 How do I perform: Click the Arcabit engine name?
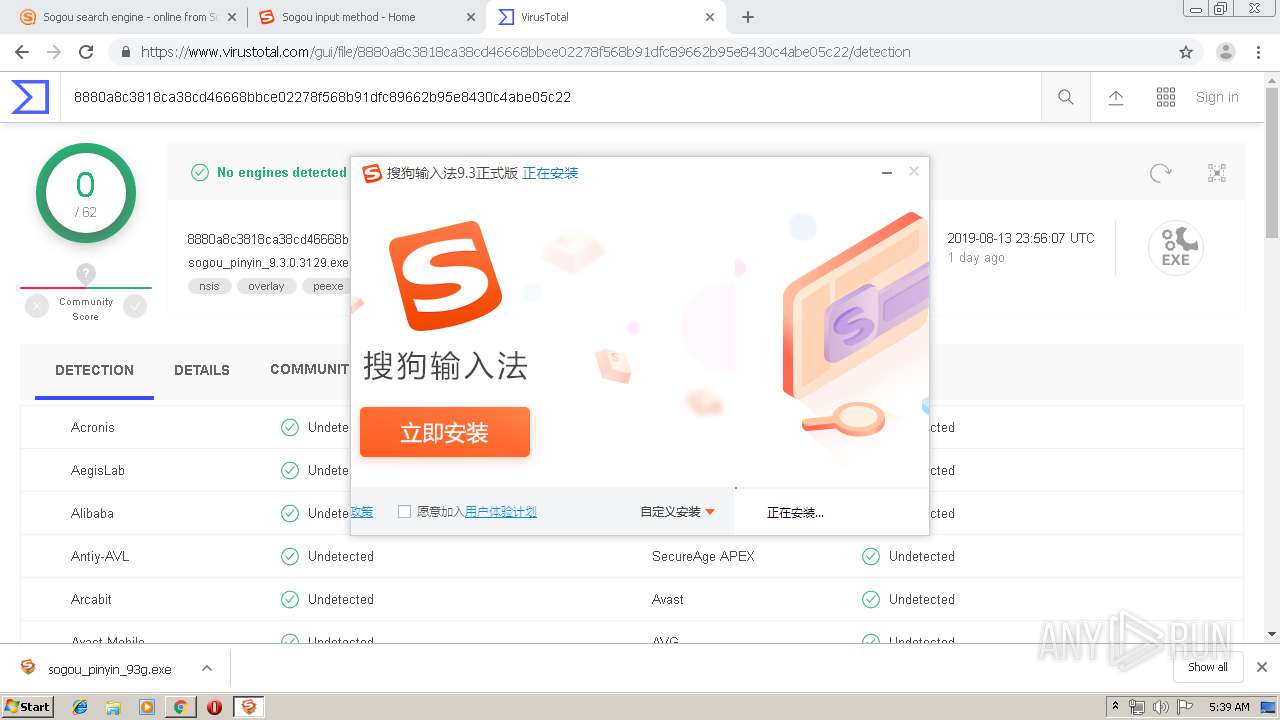91,599
